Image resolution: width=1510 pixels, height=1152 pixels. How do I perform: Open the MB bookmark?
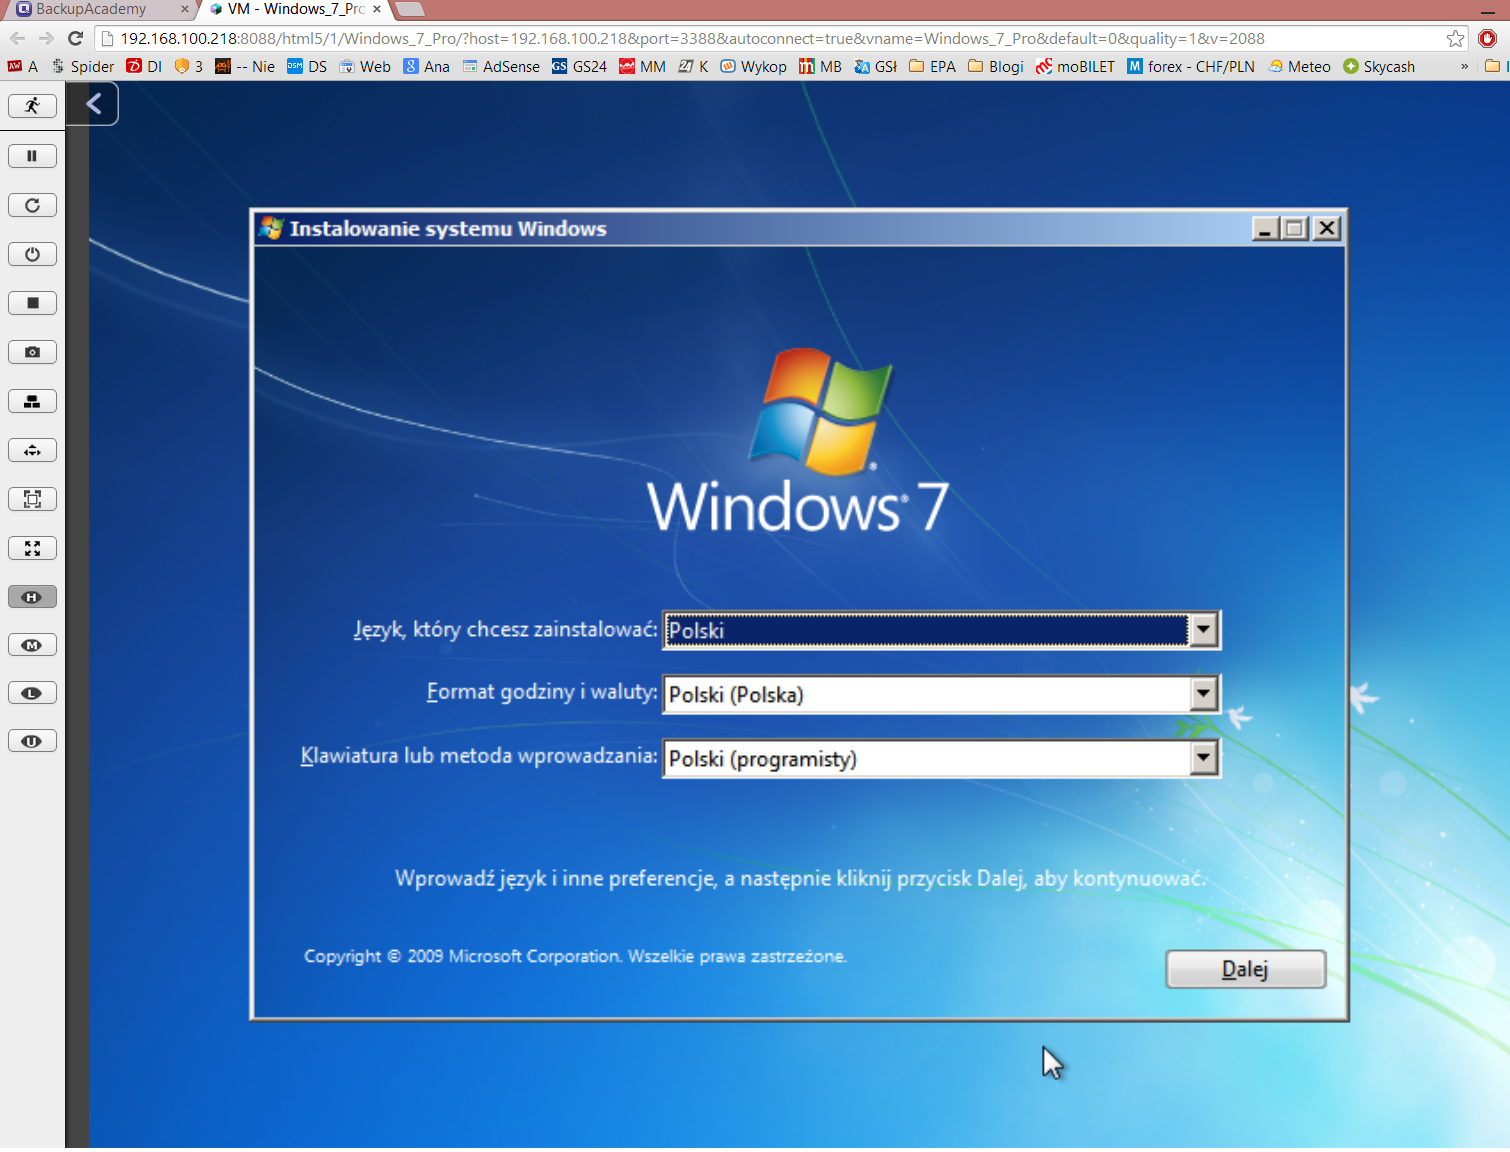[820, 66]
